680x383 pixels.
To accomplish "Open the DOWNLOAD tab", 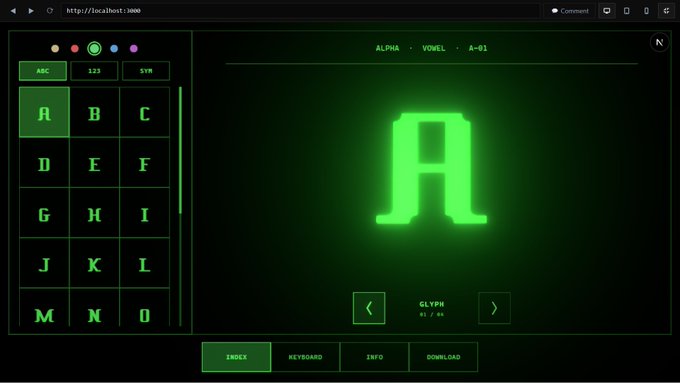I will pos(443,357).
